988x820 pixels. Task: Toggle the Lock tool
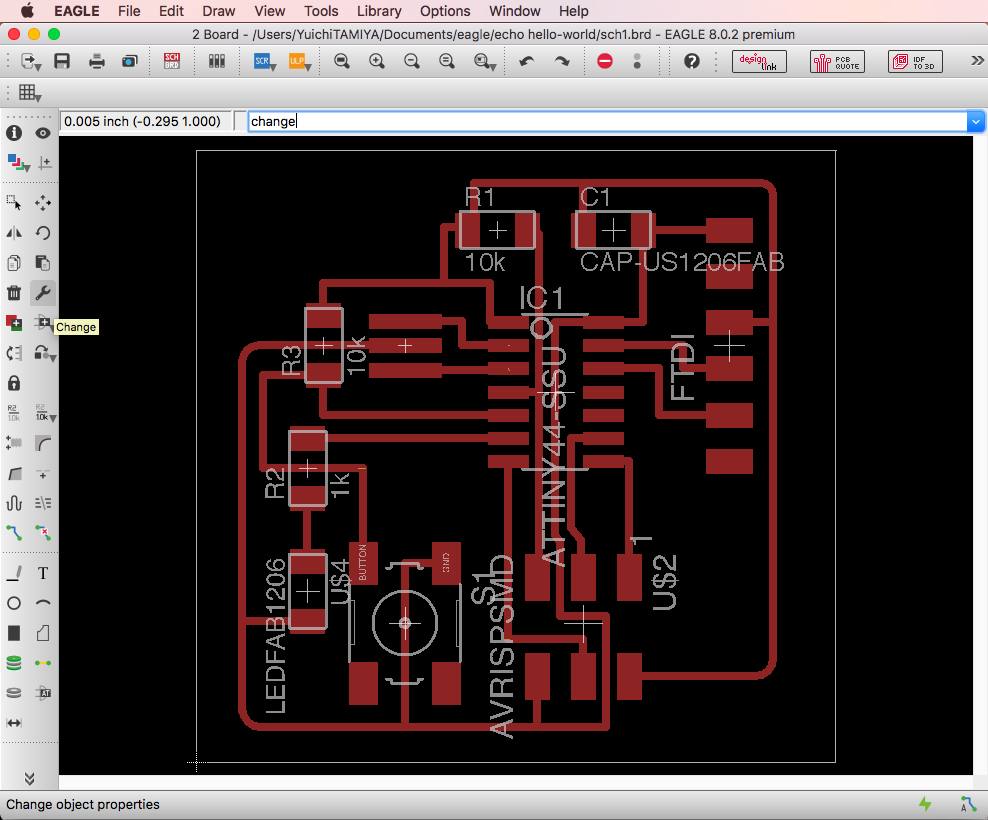(14, 383)
